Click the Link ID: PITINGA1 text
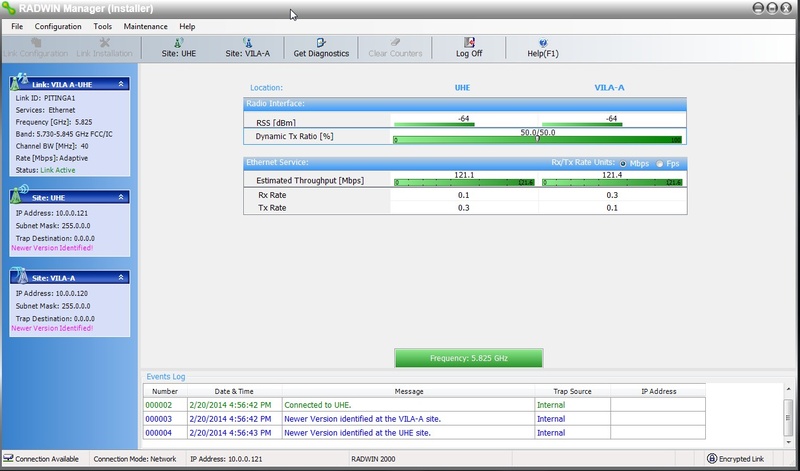Screen dimensions: 800x471 (45, 98)
